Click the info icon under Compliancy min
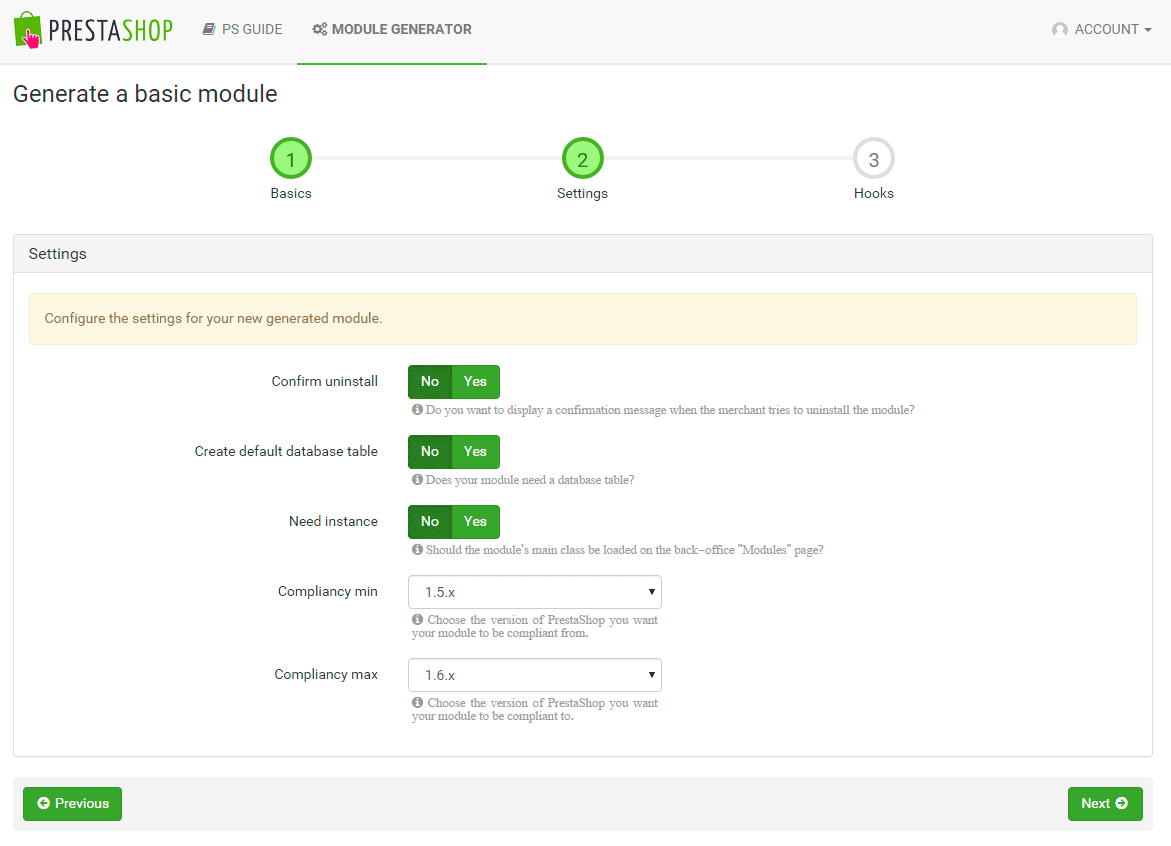Viewport: 1171px width, 846px height. pyautogui.click(x=417, y=620)
